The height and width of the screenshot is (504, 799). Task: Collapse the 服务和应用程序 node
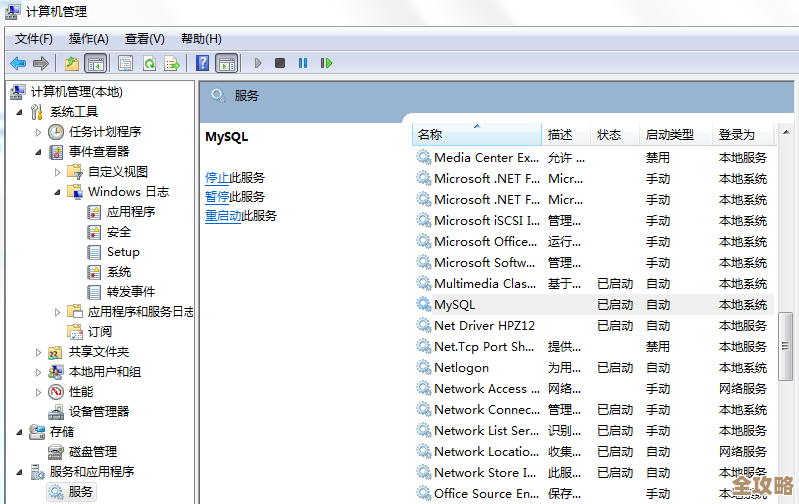(x=19, y=472)
